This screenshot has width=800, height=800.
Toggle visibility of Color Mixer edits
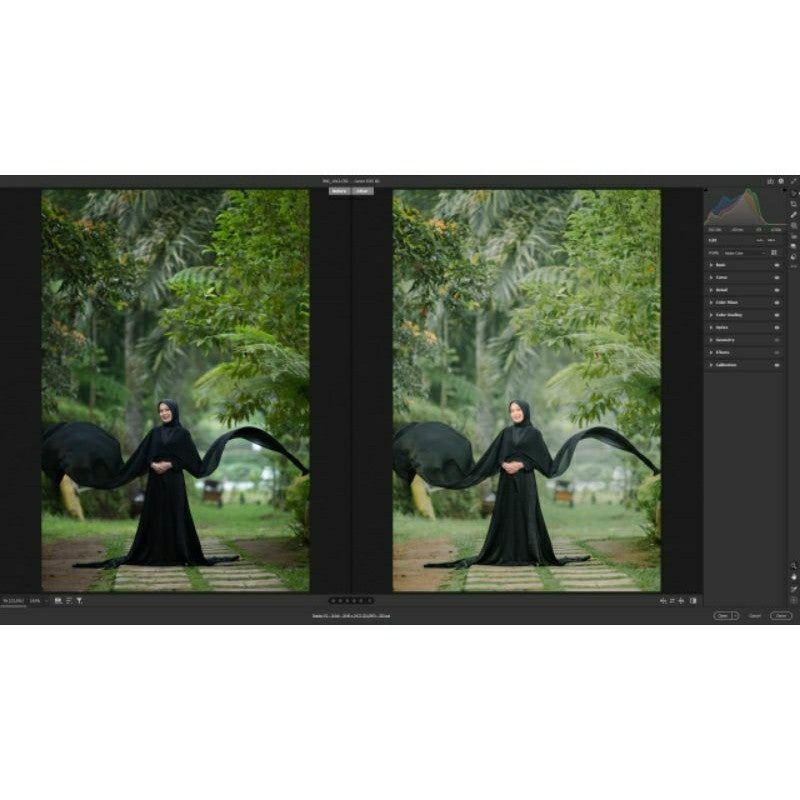click(777, 303)
